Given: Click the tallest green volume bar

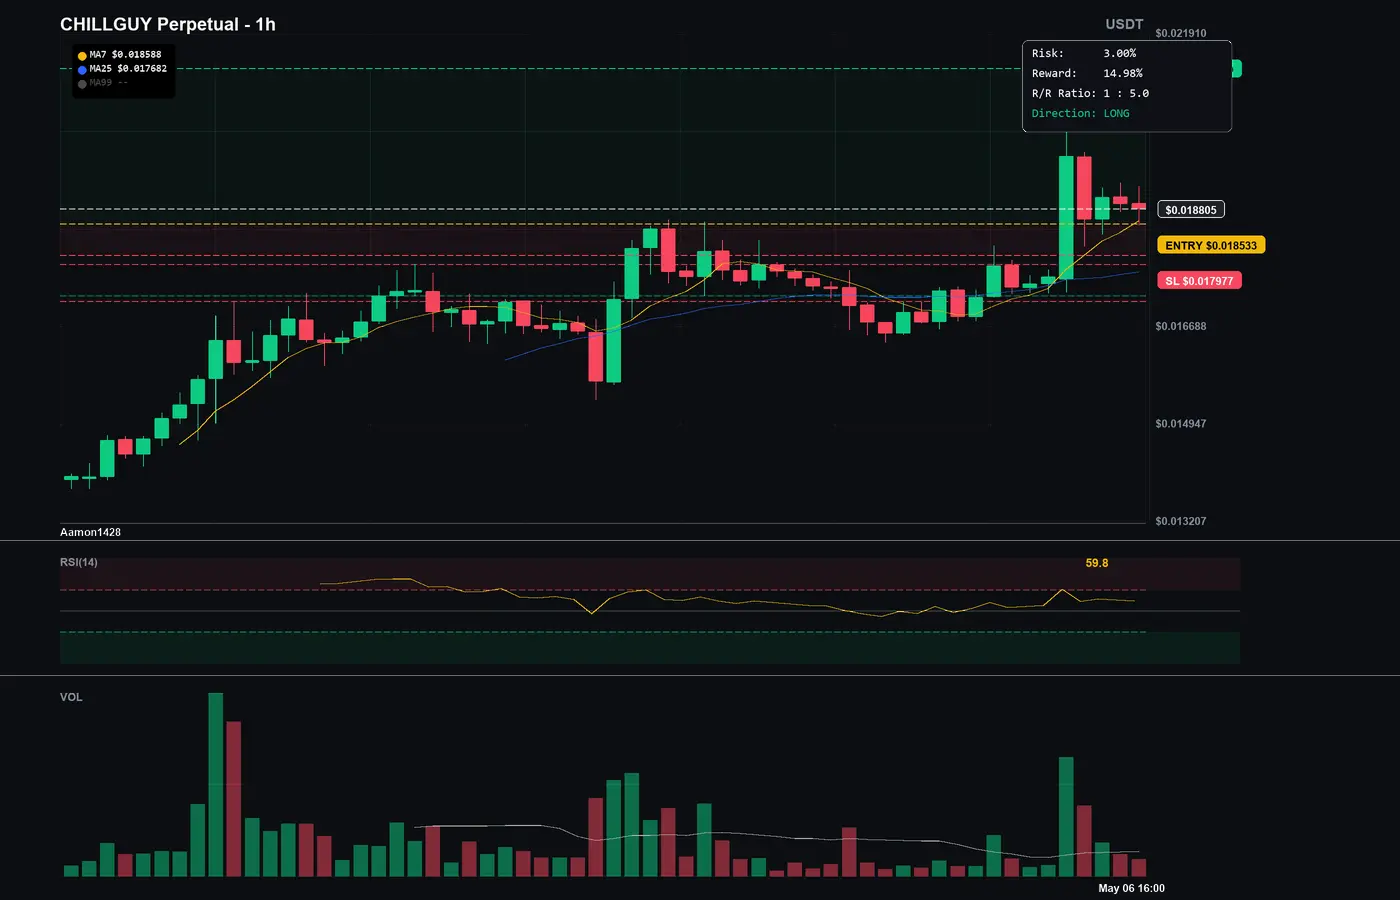Looking at the screenshot, I should click(215, 784).
